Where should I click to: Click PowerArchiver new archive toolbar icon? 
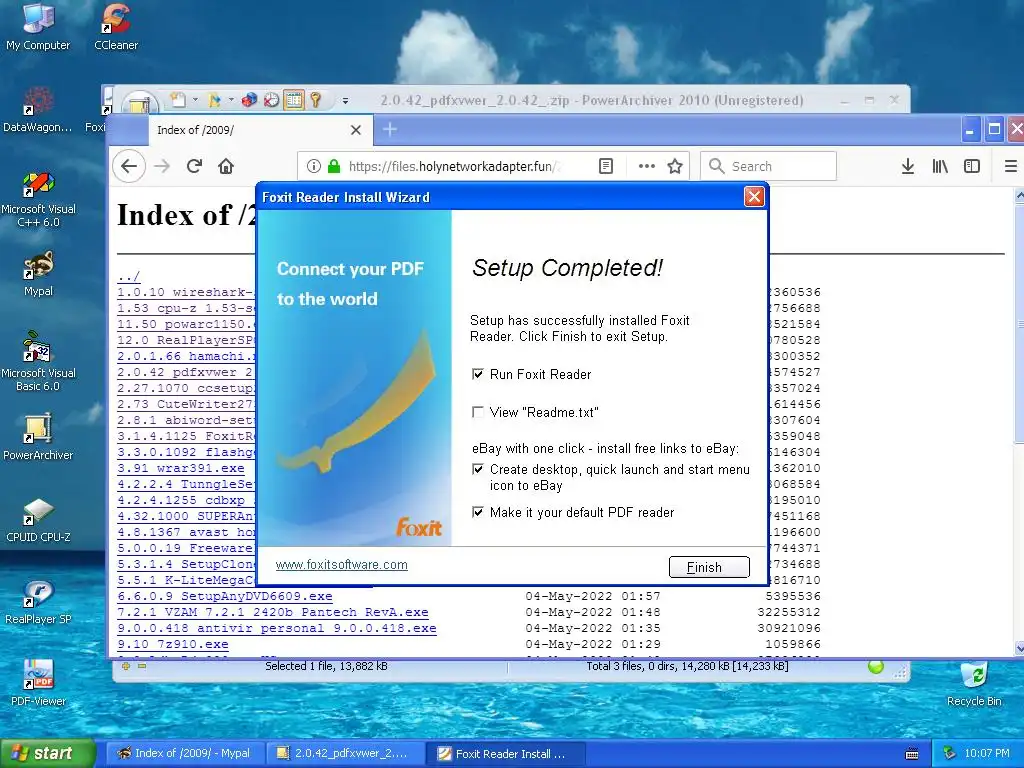pyautogui.click(x=177, y=100)
